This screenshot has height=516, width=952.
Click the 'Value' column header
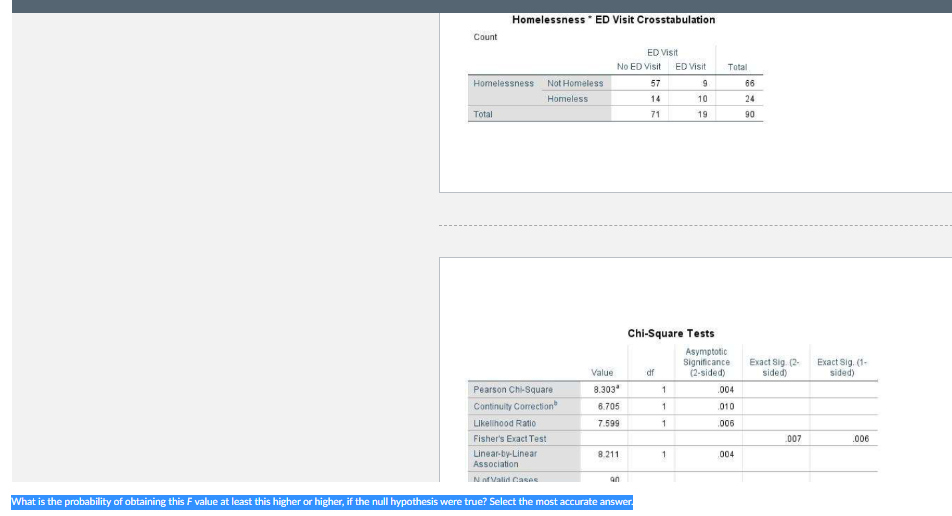602,373
